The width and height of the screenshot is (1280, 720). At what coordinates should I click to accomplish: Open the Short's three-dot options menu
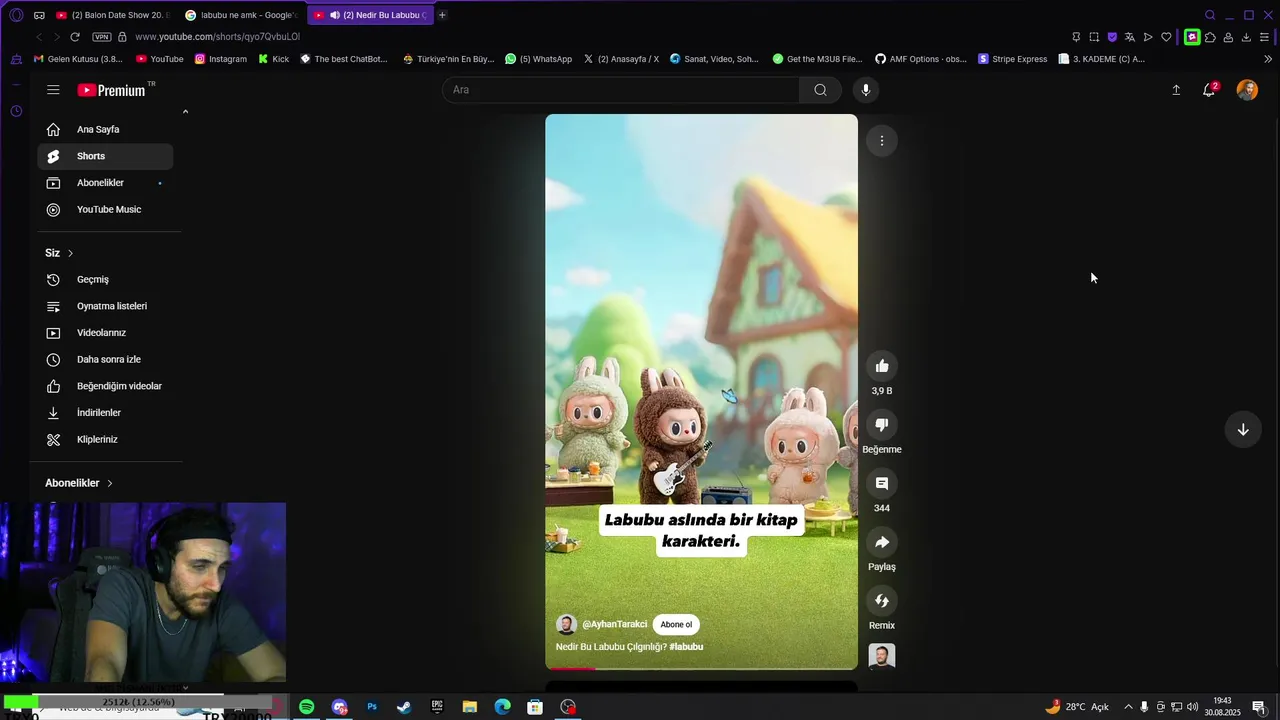pyautogui.click(x=882, y=141)
